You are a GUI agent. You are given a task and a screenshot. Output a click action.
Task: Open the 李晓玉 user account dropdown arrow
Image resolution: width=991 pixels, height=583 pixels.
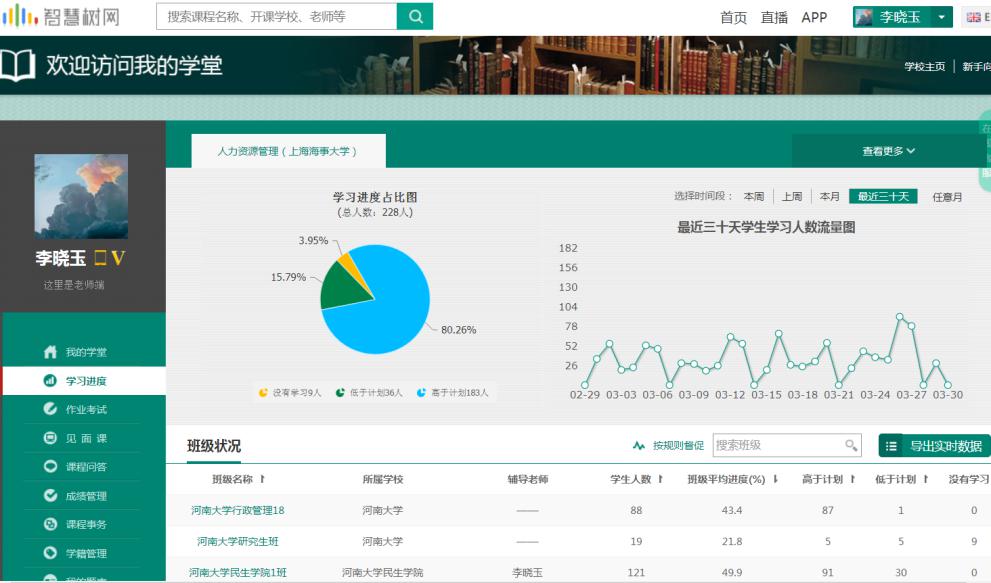pos(941,17)
